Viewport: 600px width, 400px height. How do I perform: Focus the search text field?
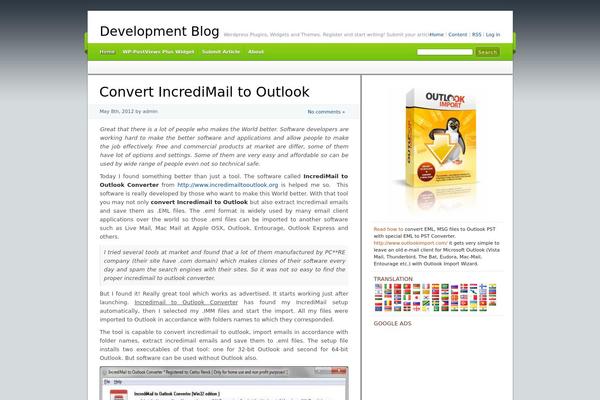445,52
